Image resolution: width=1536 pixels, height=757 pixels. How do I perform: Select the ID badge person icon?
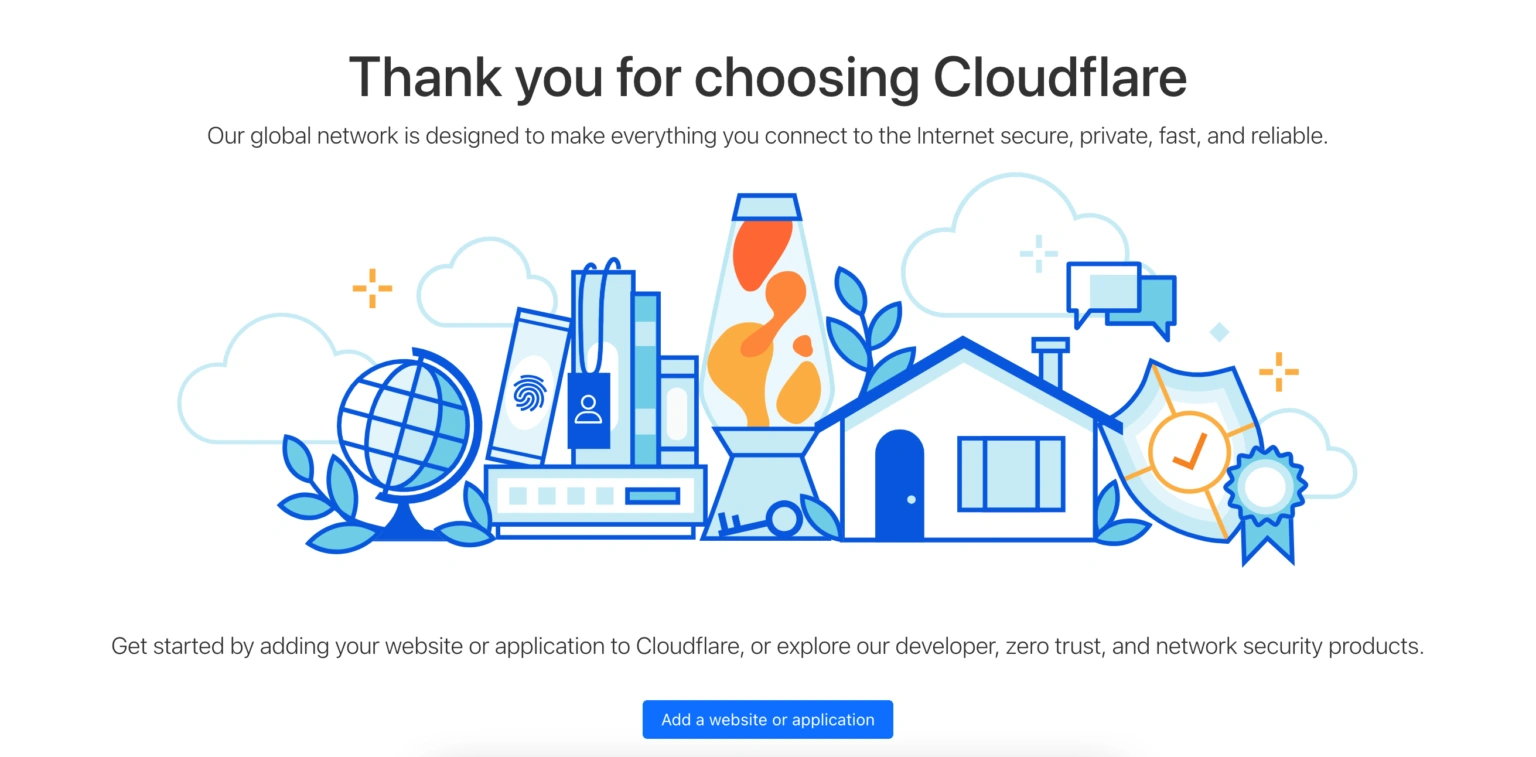588,409
